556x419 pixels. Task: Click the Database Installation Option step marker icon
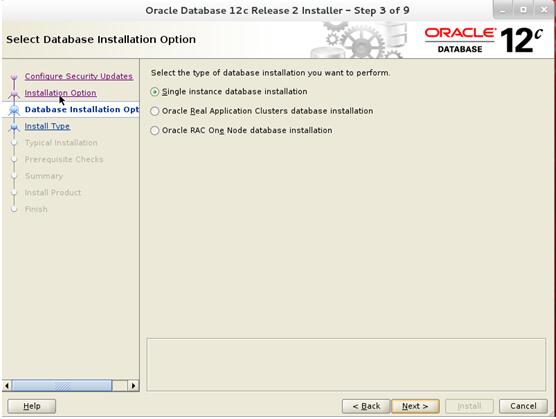click(14, 110)
